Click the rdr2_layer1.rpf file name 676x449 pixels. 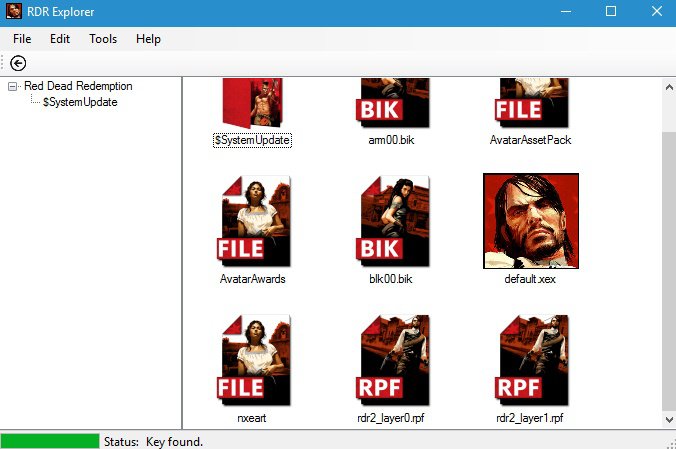pos(530,418)
